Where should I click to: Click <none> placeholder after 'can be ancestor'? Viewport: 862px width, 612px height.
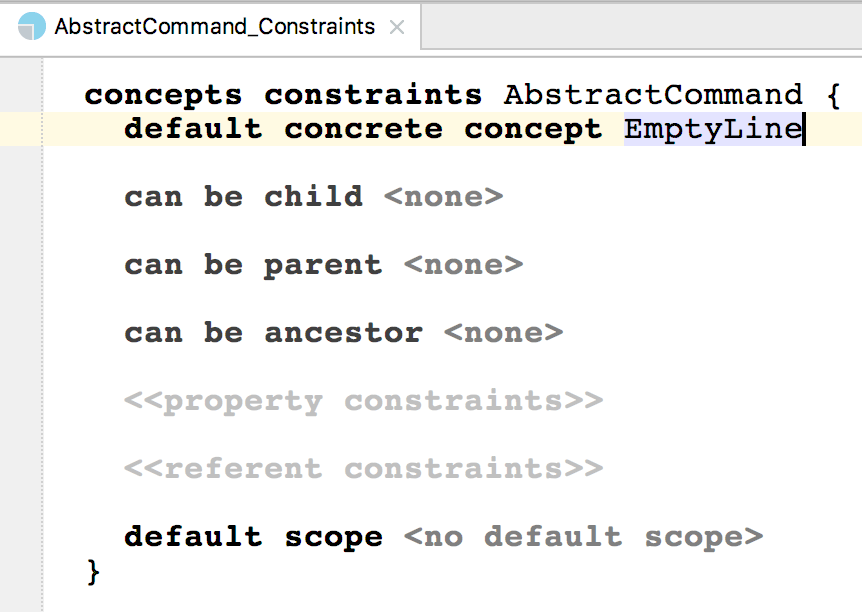pyautogui.click(x=503, y=333)
